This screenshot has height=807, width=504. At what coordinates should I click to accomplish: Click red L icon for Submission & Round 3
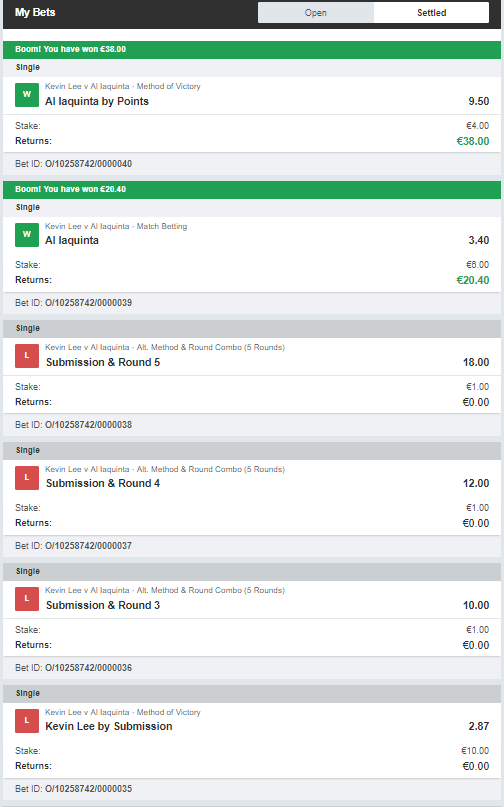tap(27, 599)
